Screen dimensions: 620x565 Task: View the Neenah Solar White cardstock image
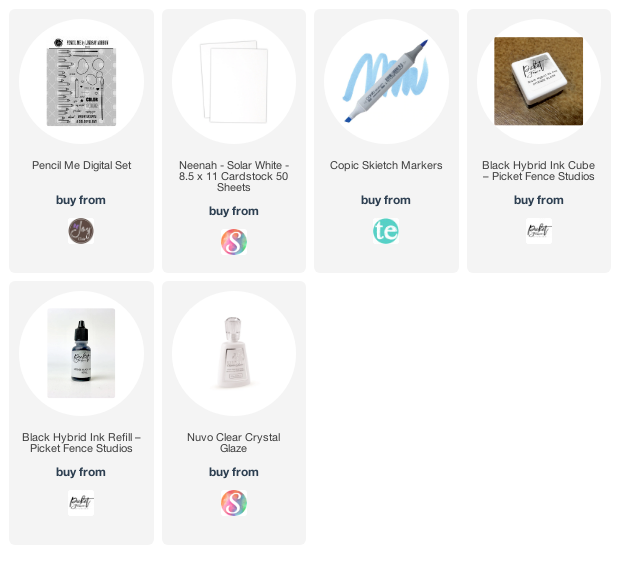point(234,81)
